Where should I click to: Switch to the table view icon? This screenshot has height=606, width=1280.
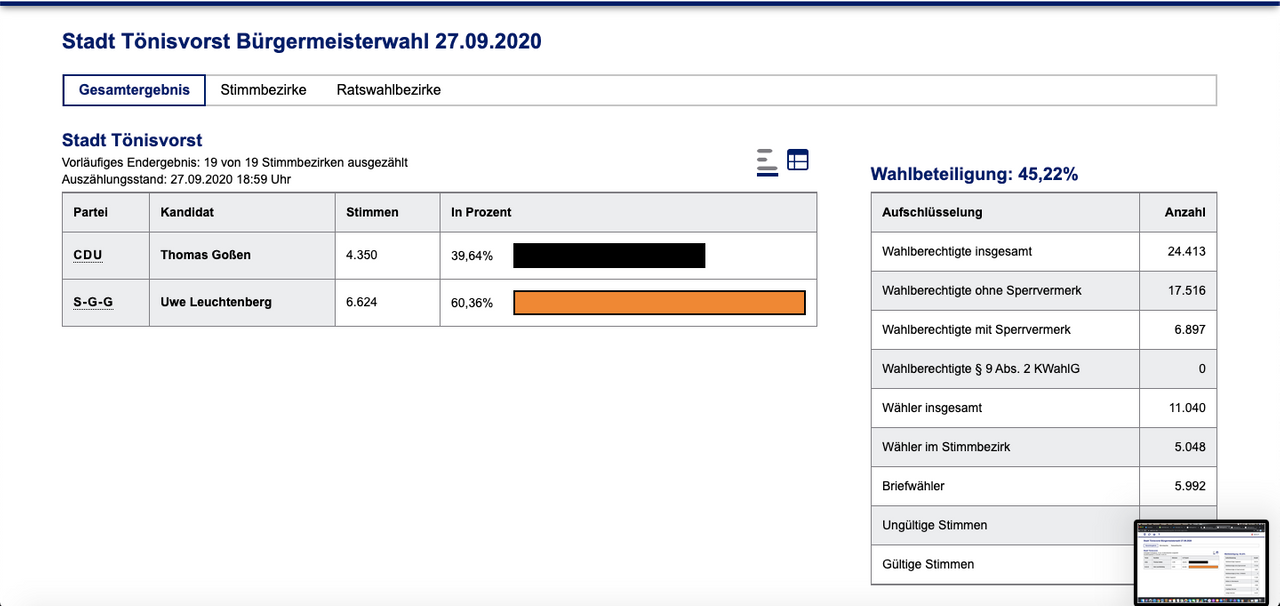pos(797,160)
